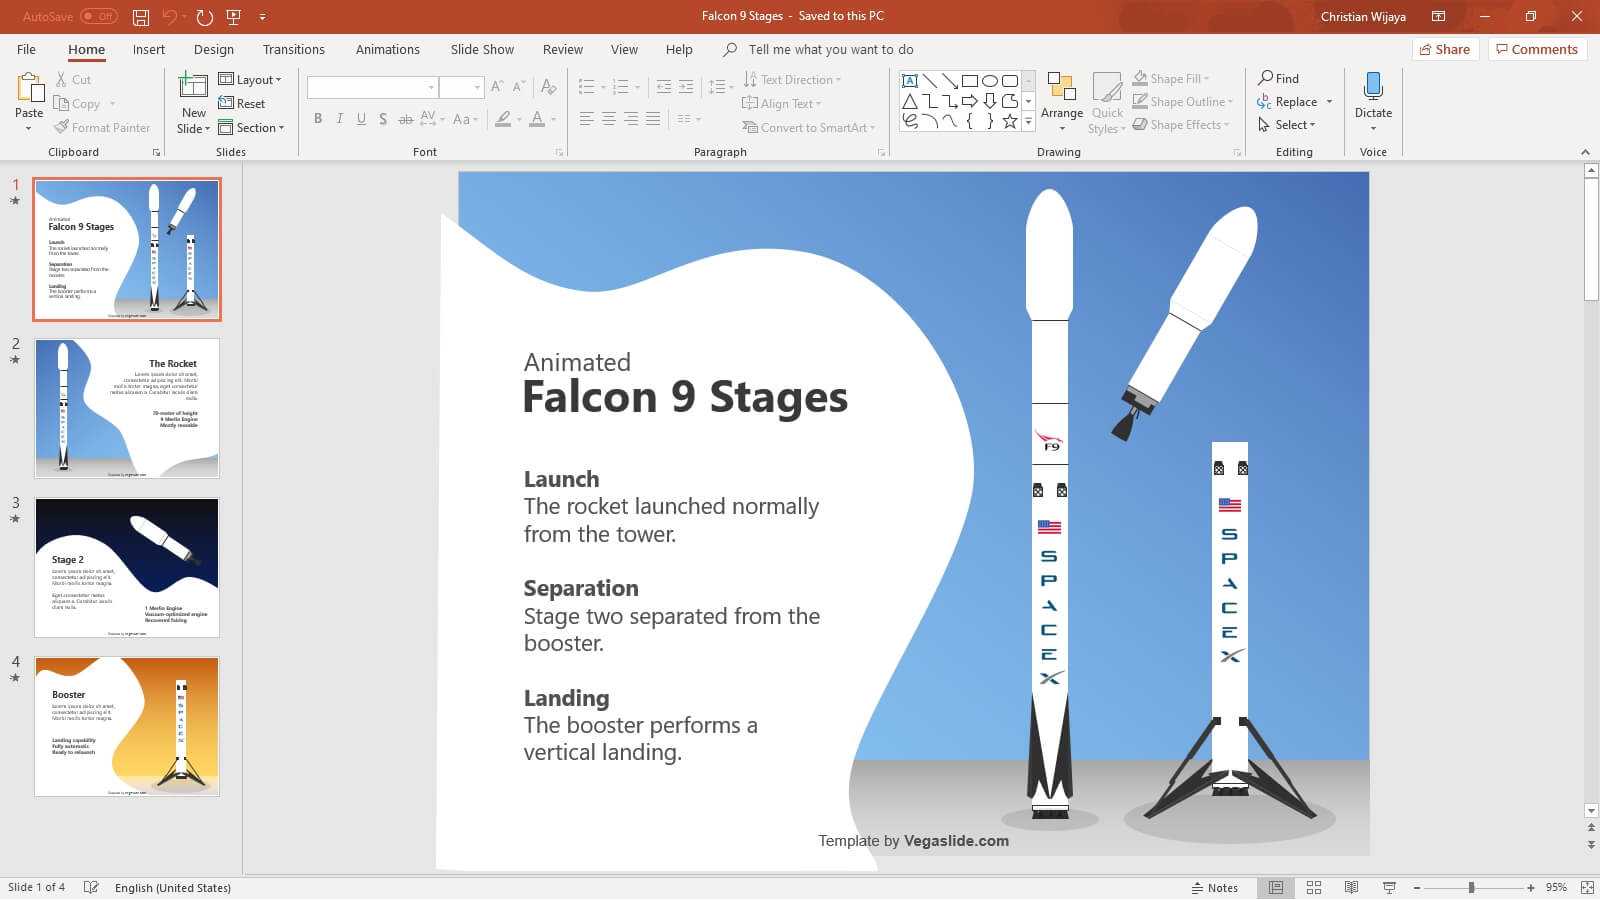This screenshot has width=1600, height=900.
Task: Increase font size icon
Action: [497, 87]
